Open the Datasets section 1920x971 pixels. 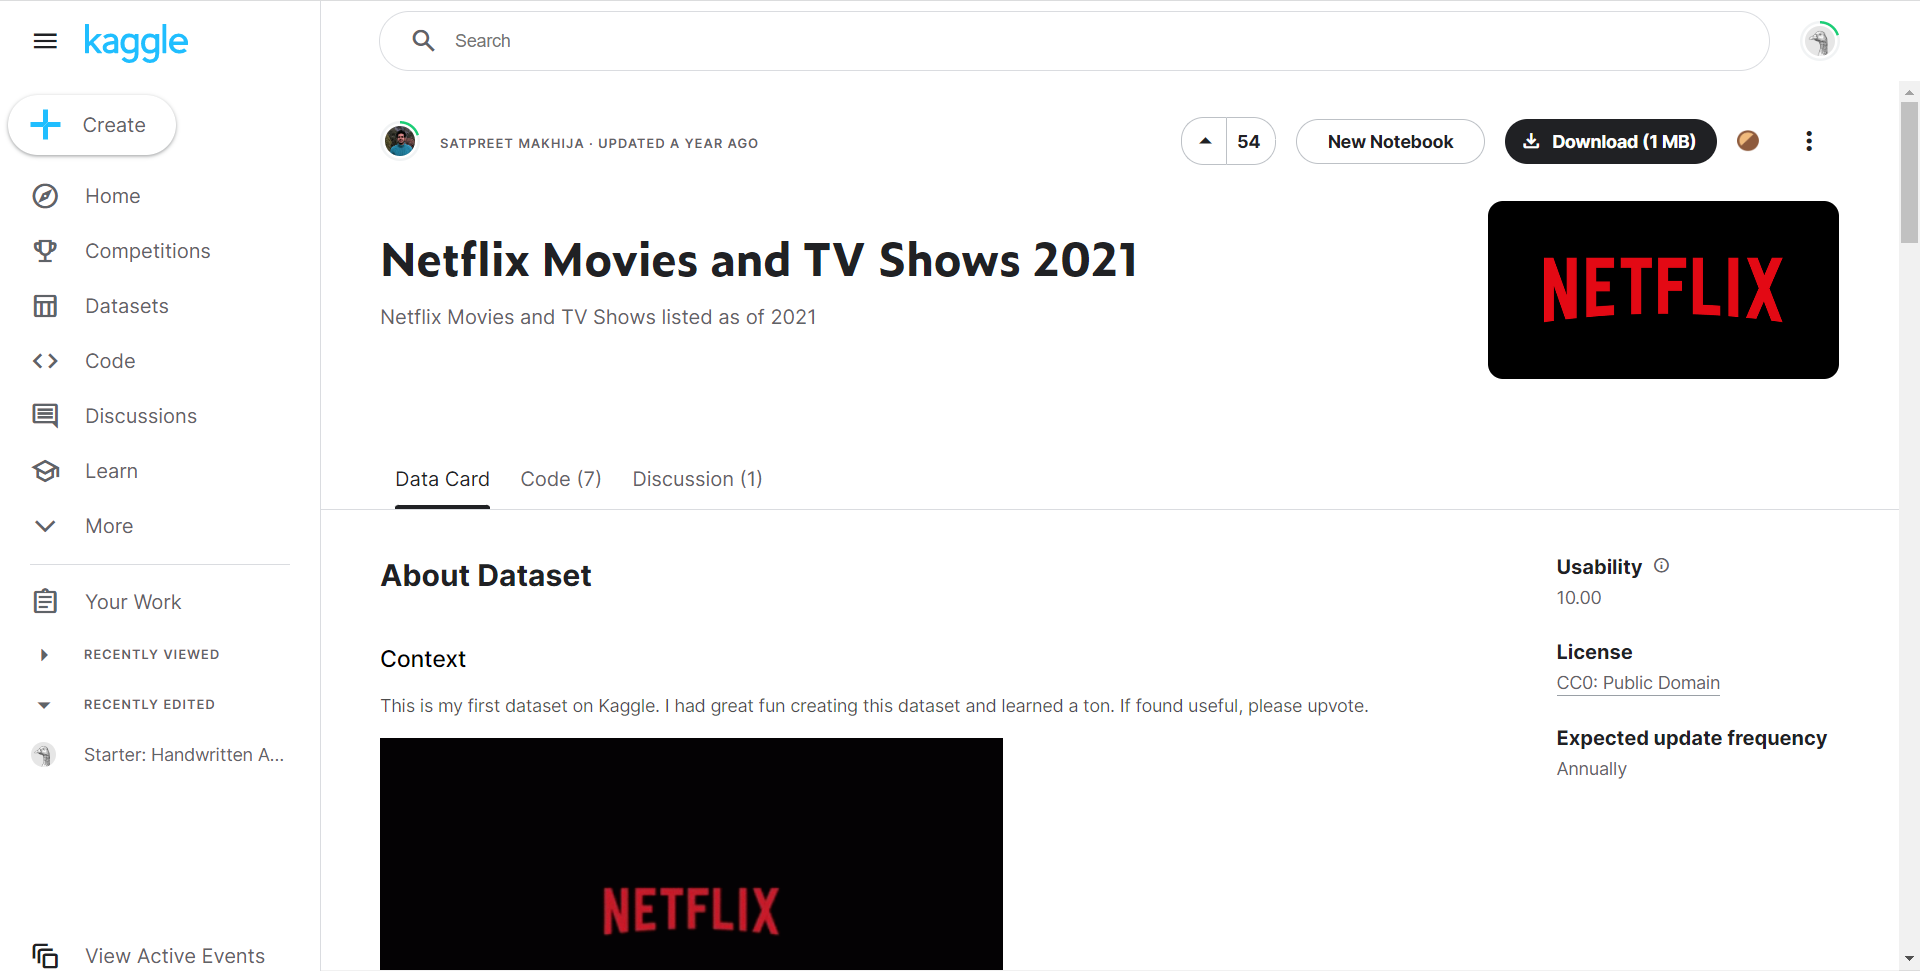coord(127,306)
